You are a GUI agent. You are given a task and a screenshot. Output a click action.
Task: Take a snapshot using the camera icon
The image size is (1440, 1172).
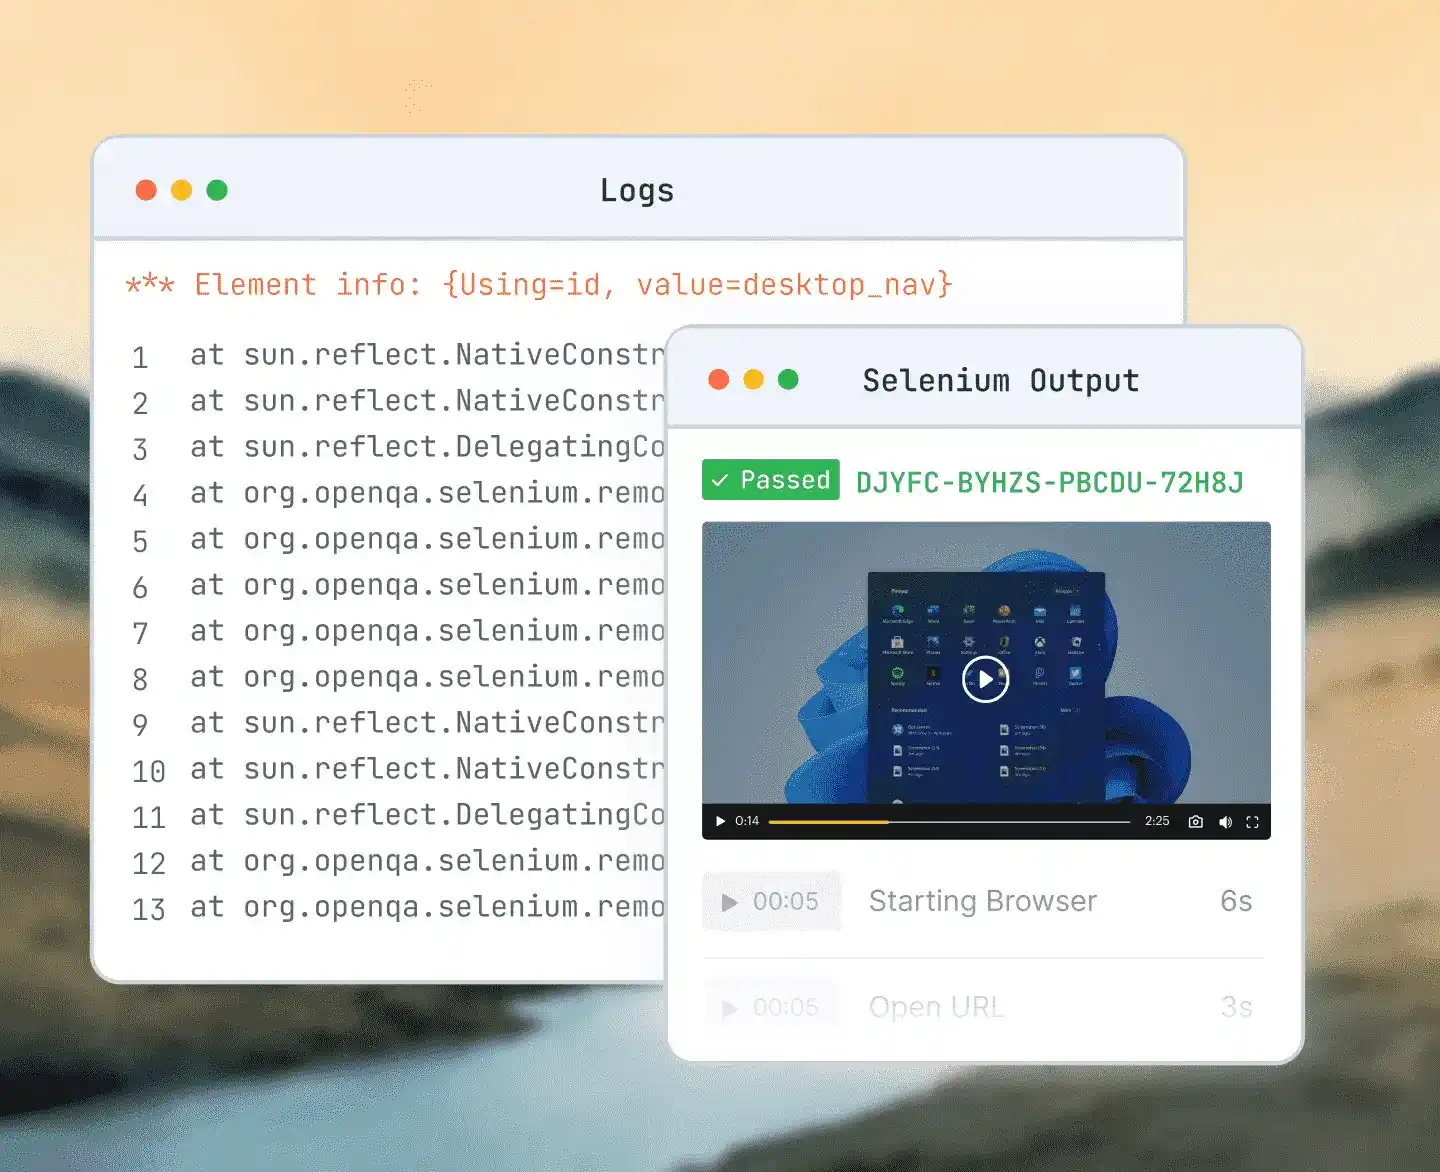(1195, 822)
